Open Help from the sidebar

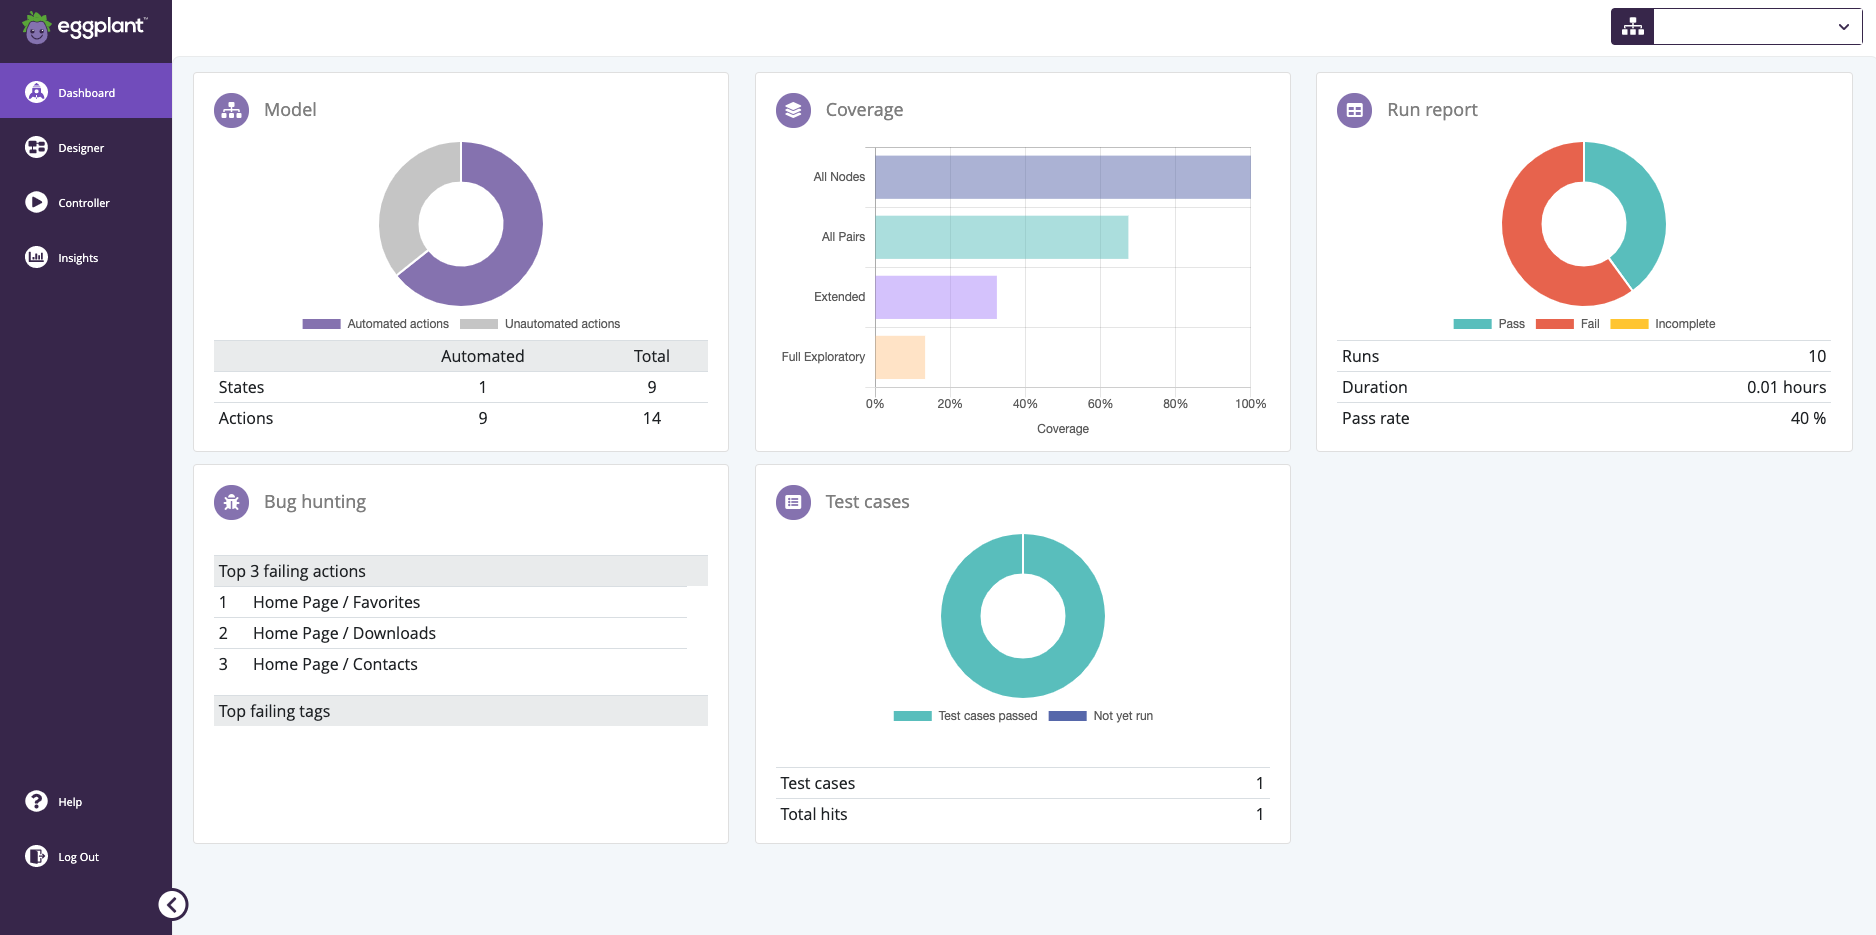point(69,801)
